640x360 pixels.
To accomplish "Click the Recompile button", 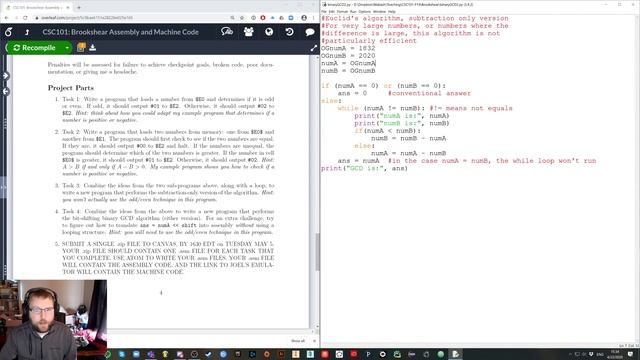I will click(x=34, y=48).
